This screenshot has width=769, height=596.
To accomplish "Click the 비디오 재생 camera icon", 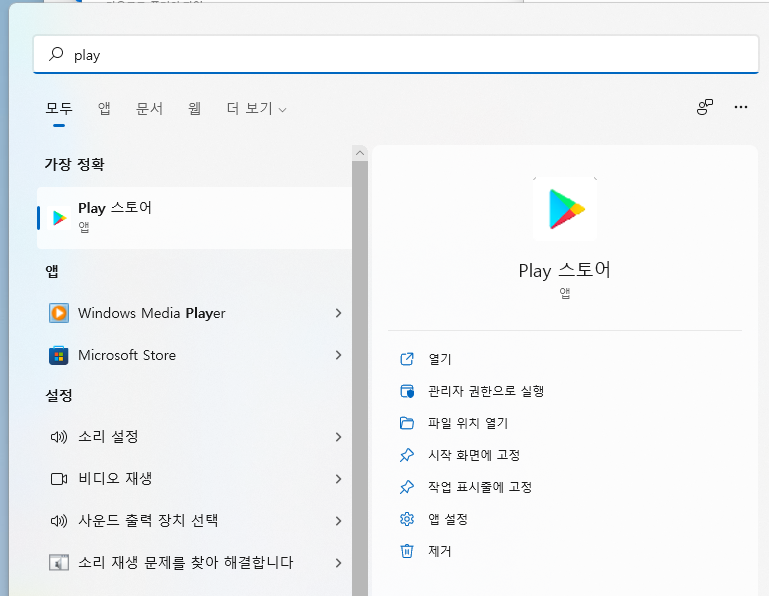I will (x=59, y=479).
